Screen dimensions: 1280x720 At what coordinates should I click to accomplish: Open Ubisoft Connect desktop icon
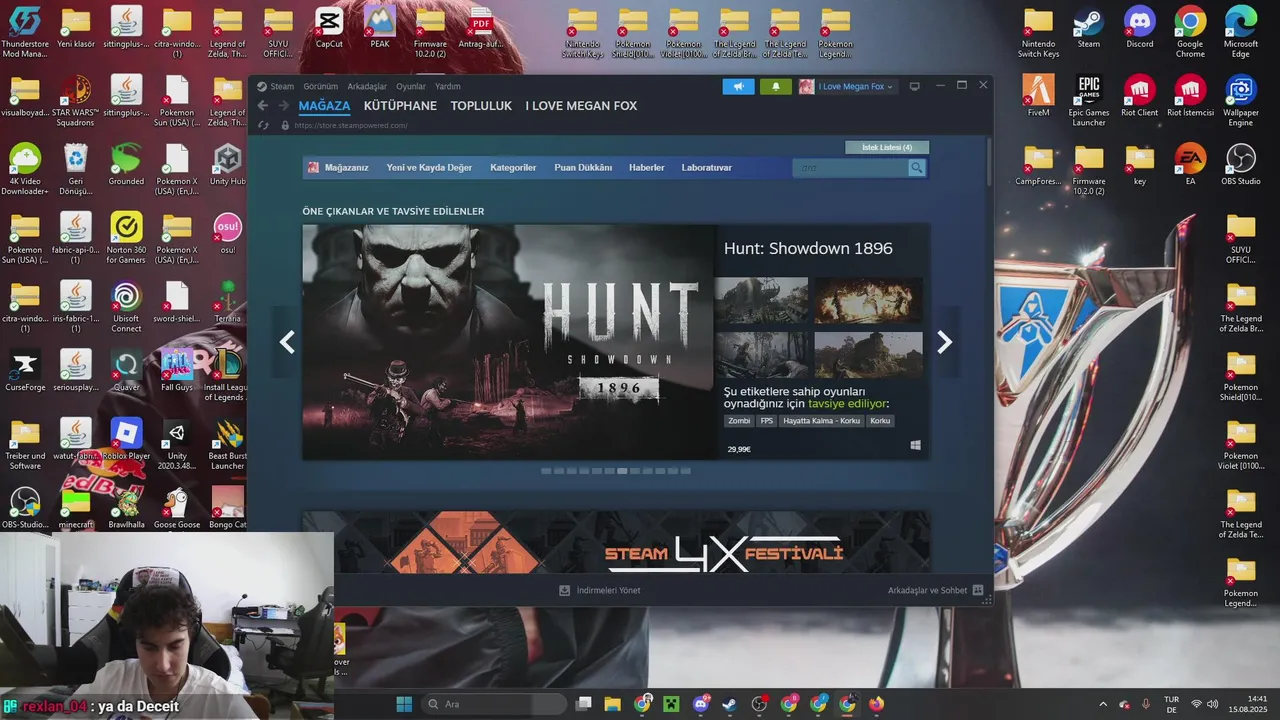[x=126, y=307]
